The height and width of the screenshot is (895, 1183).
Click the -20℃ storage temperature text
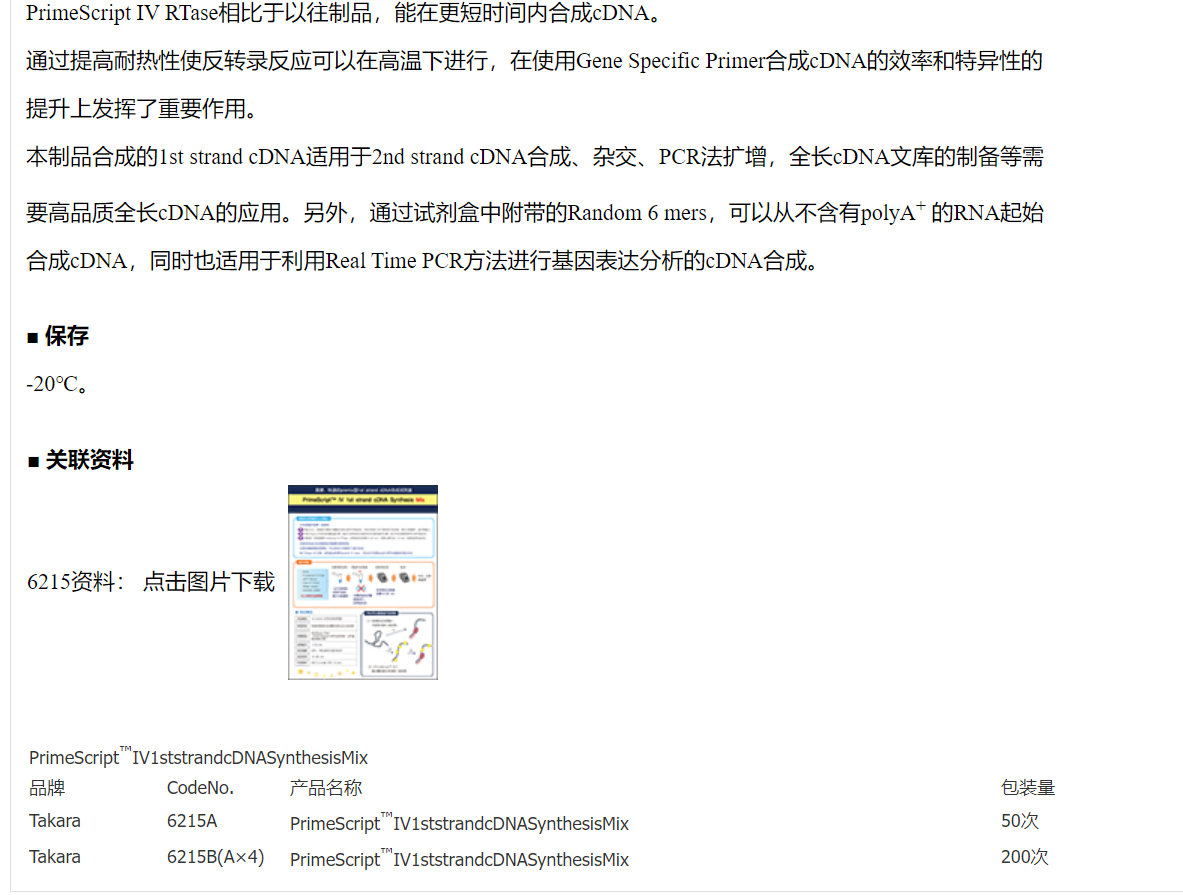click(x=56, y=384)
